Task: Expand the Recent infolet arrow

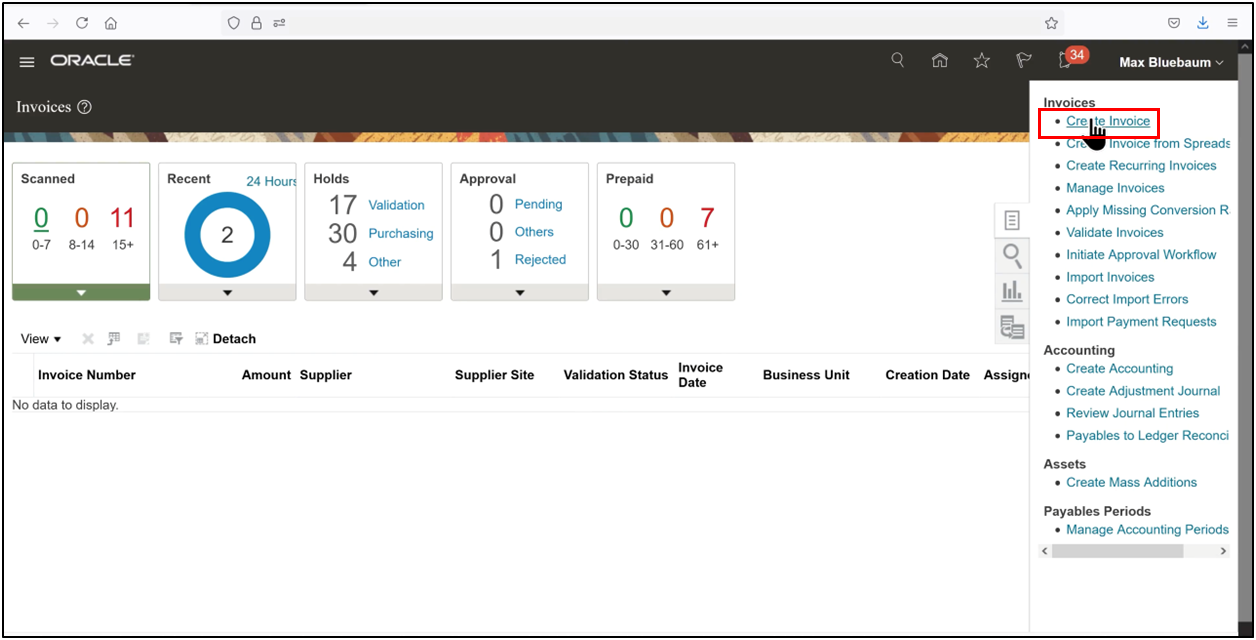Action: [226, 291]
